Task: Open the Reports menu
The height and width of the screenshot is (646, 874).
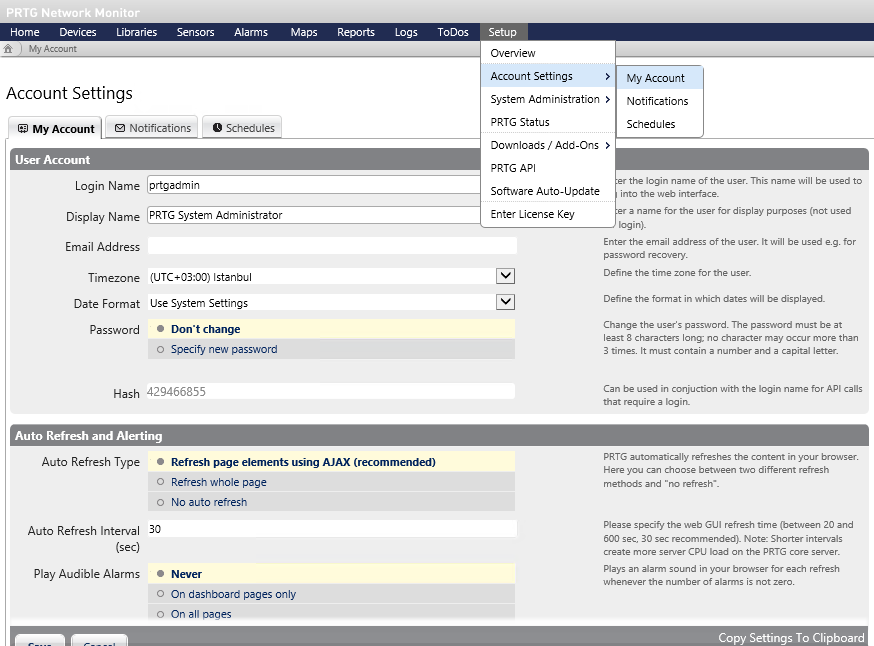Action: pos(356,32)
